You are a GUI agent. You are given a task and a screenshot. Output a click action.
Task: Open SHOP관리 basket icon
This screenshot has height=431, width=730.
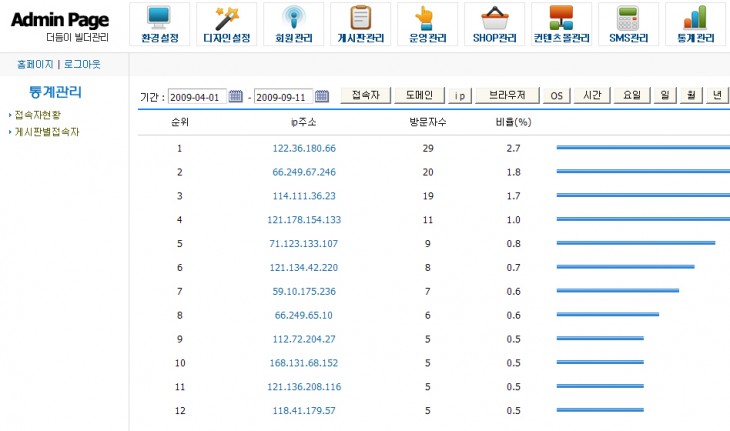pos(493,18)
